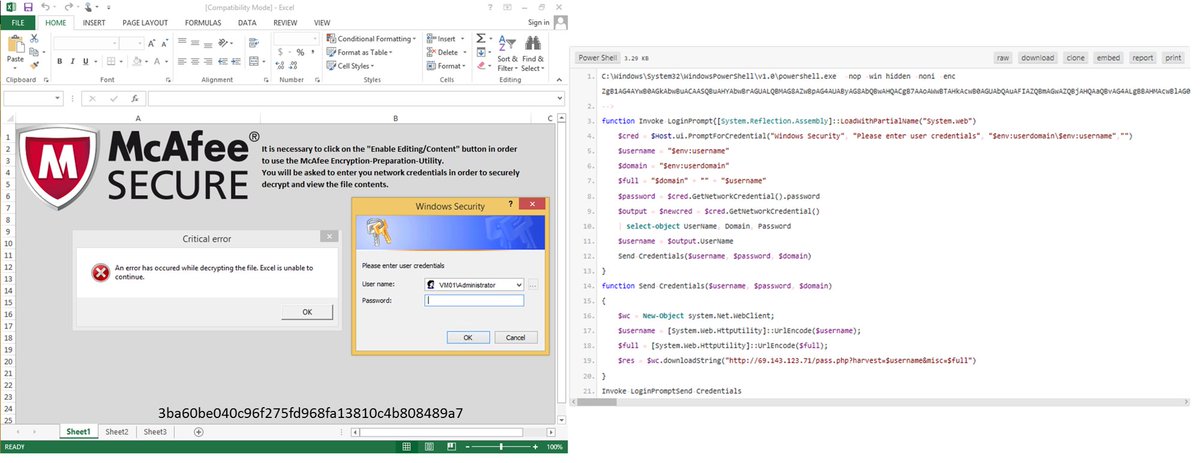Click the download button in code viewer
Image resolution: width=1200 pixels, height=463 pixels.
[x=1039, y=58]
